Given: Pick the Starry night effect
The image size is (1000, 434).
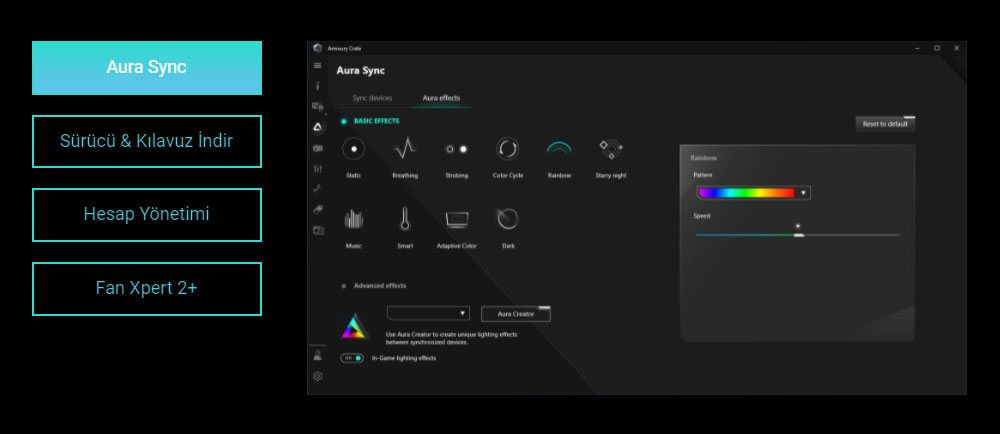Looking at the screenshot, I should point(610,149).
